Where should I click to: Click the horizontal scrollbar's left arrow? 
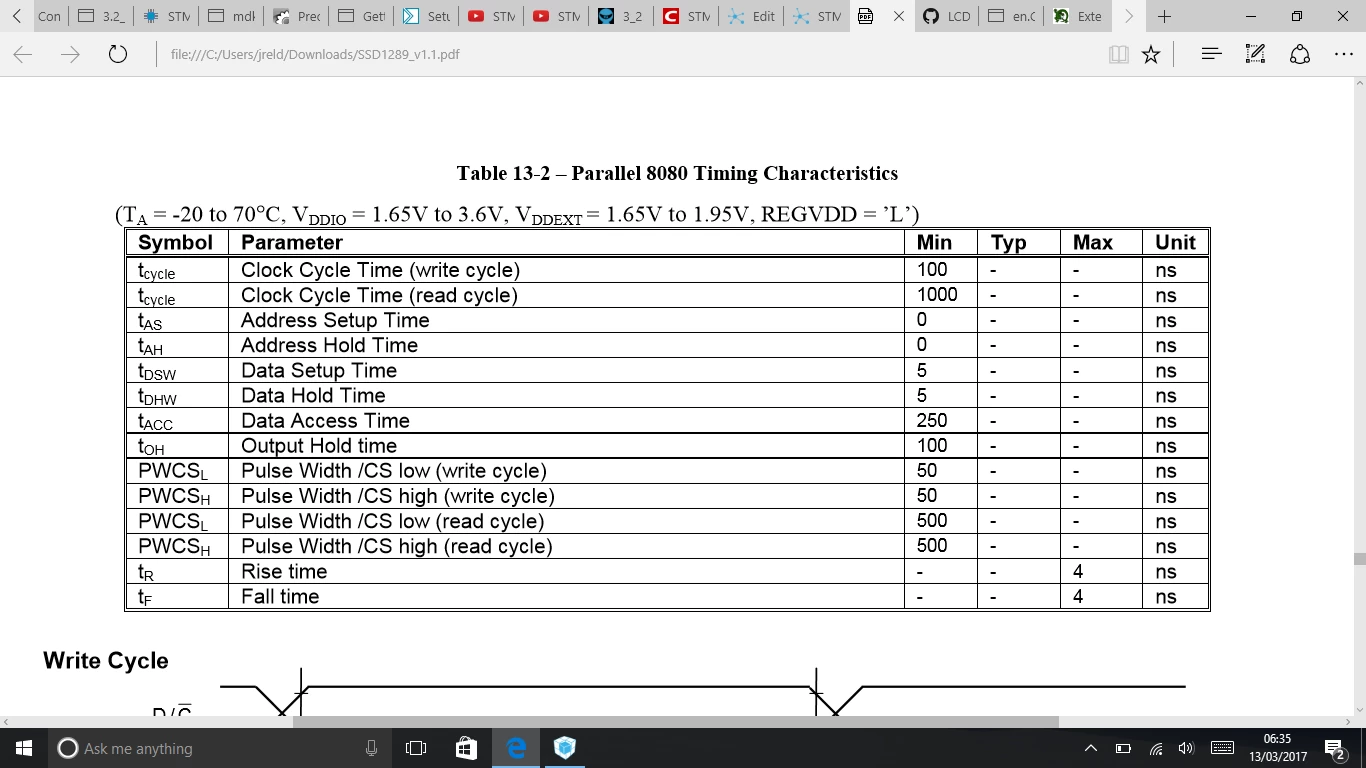pyautogui.click(x=7, y=722)
